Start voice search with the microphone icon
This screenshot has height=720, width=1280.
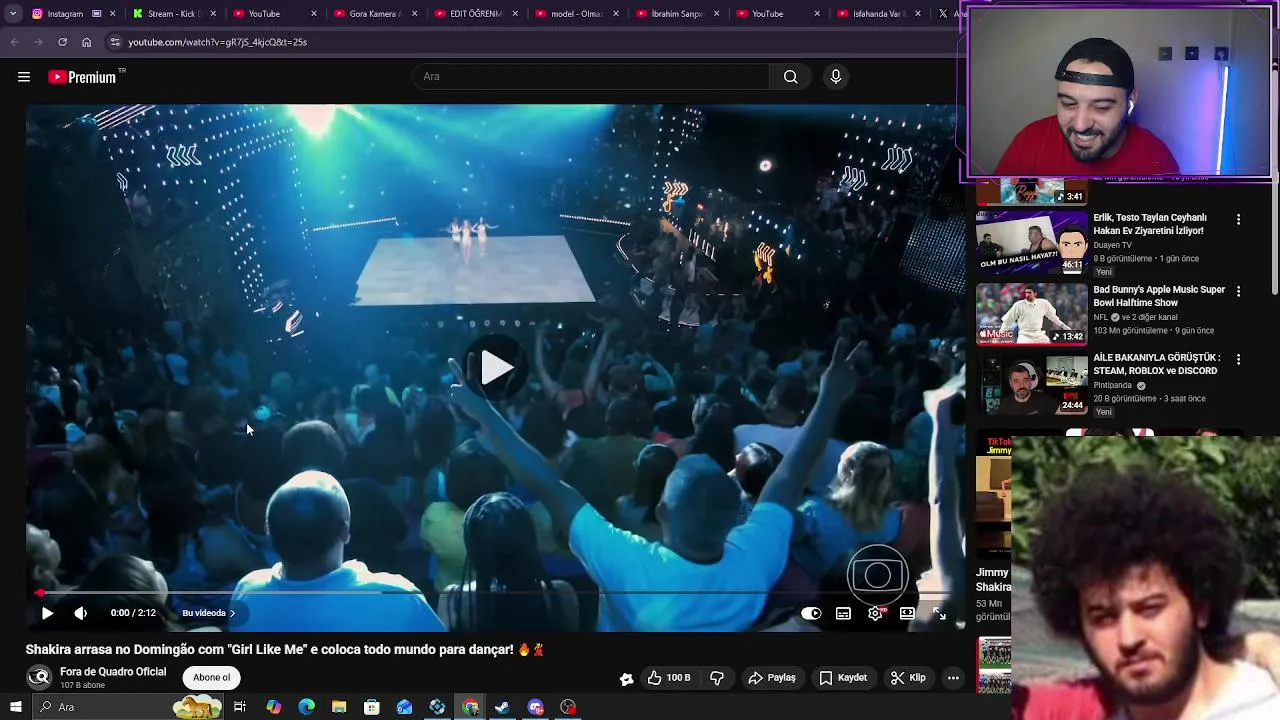click(x=836, y=76)
